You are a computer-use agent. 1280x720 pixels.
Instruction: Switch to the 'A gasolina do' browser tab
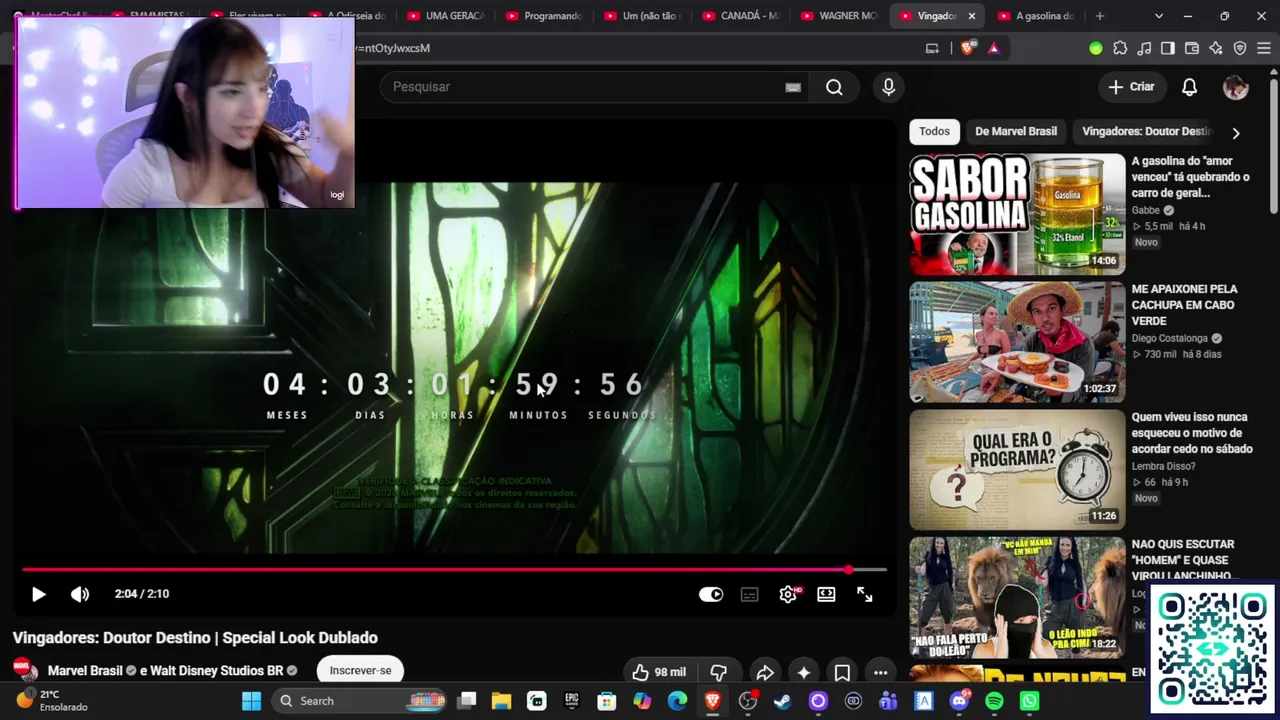coord(1035,16)
